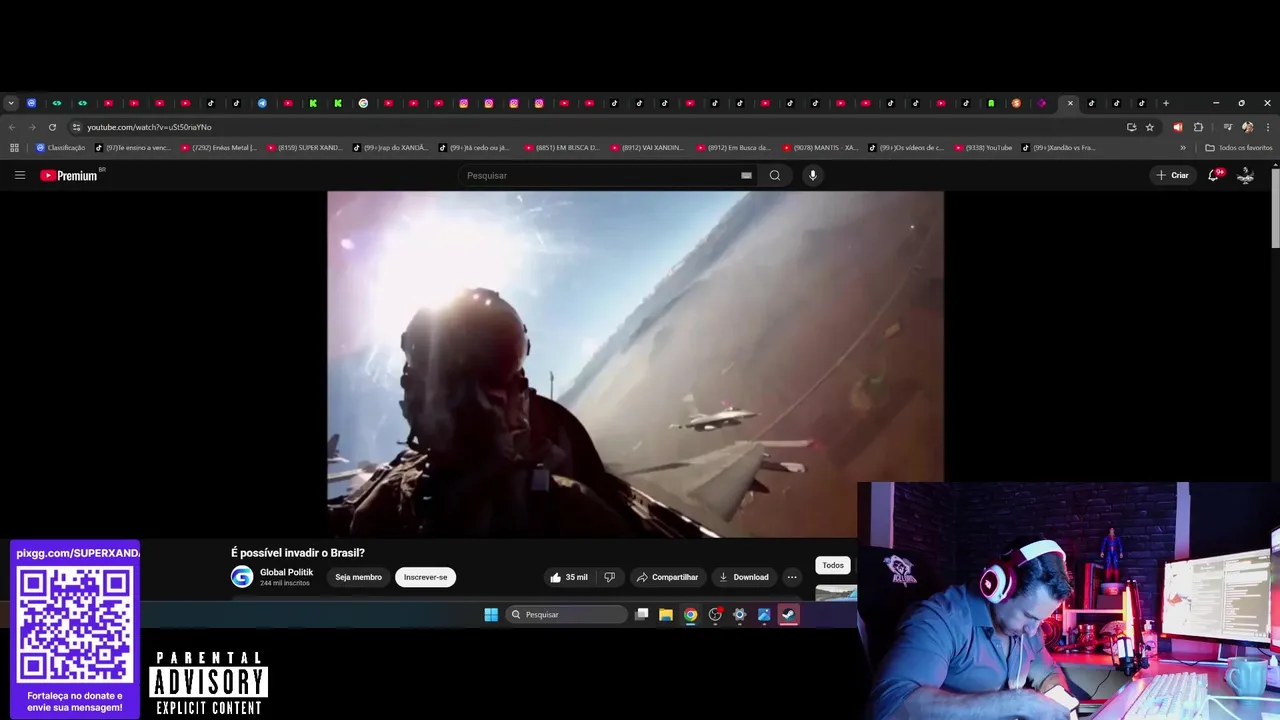The width and height of the screenshot is (1280, 720).
Task: Switch to the first Instagram tab
Action: click(x=464, y=103)
